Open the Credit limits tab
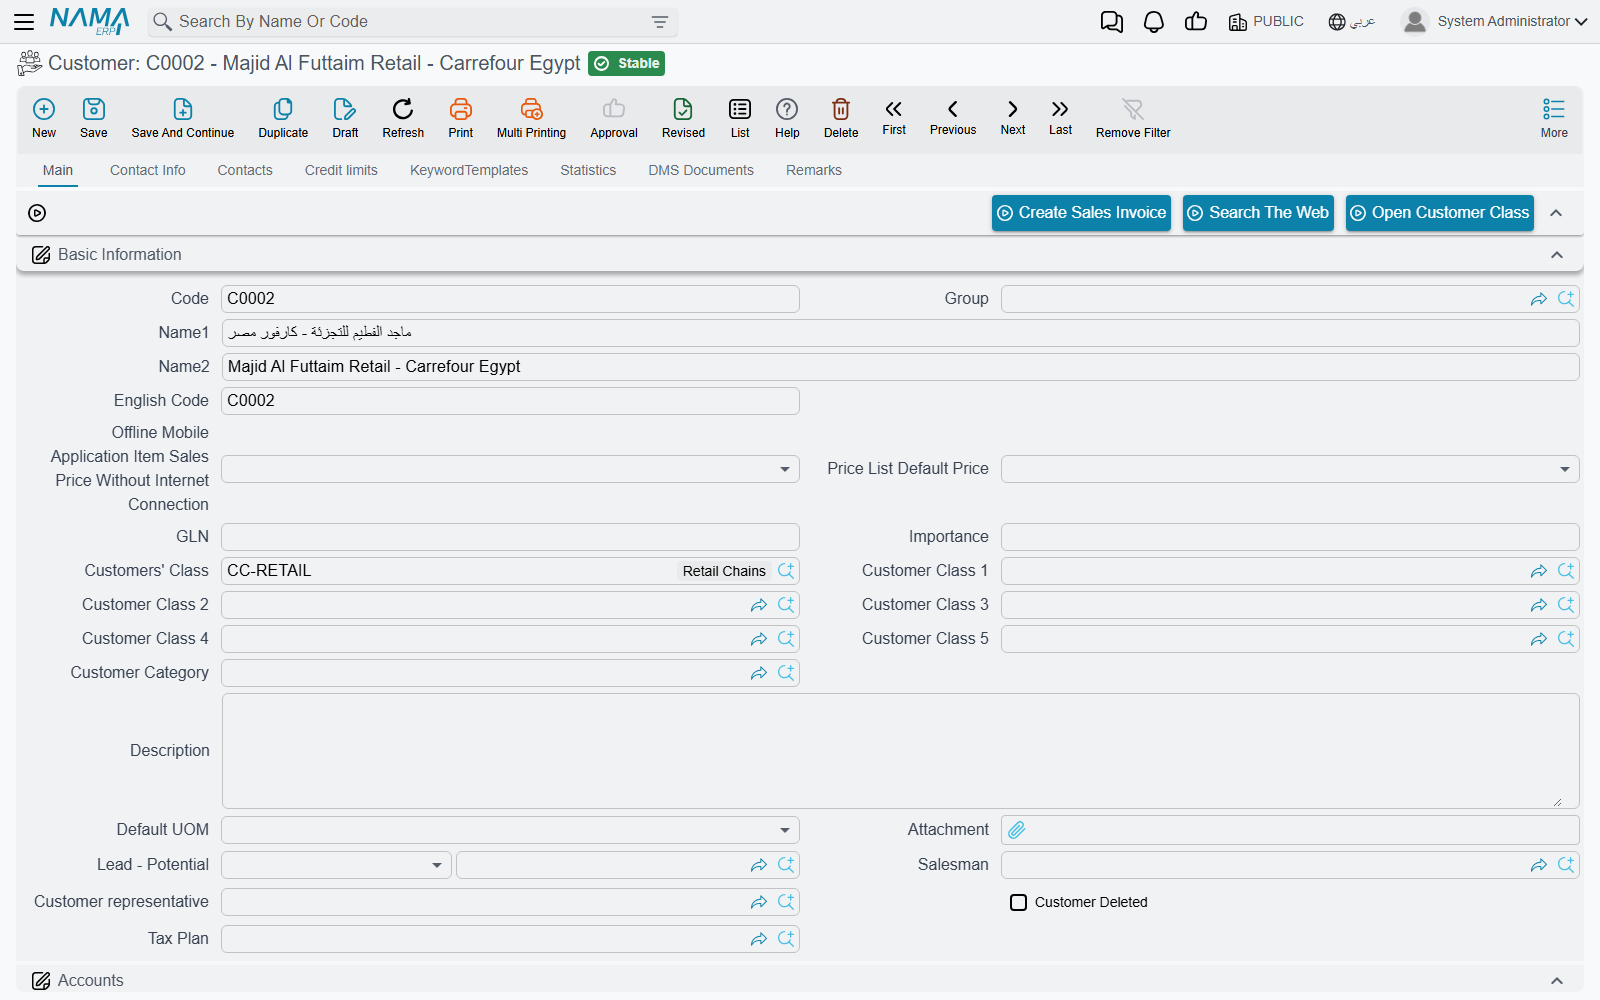 point(341,170)
